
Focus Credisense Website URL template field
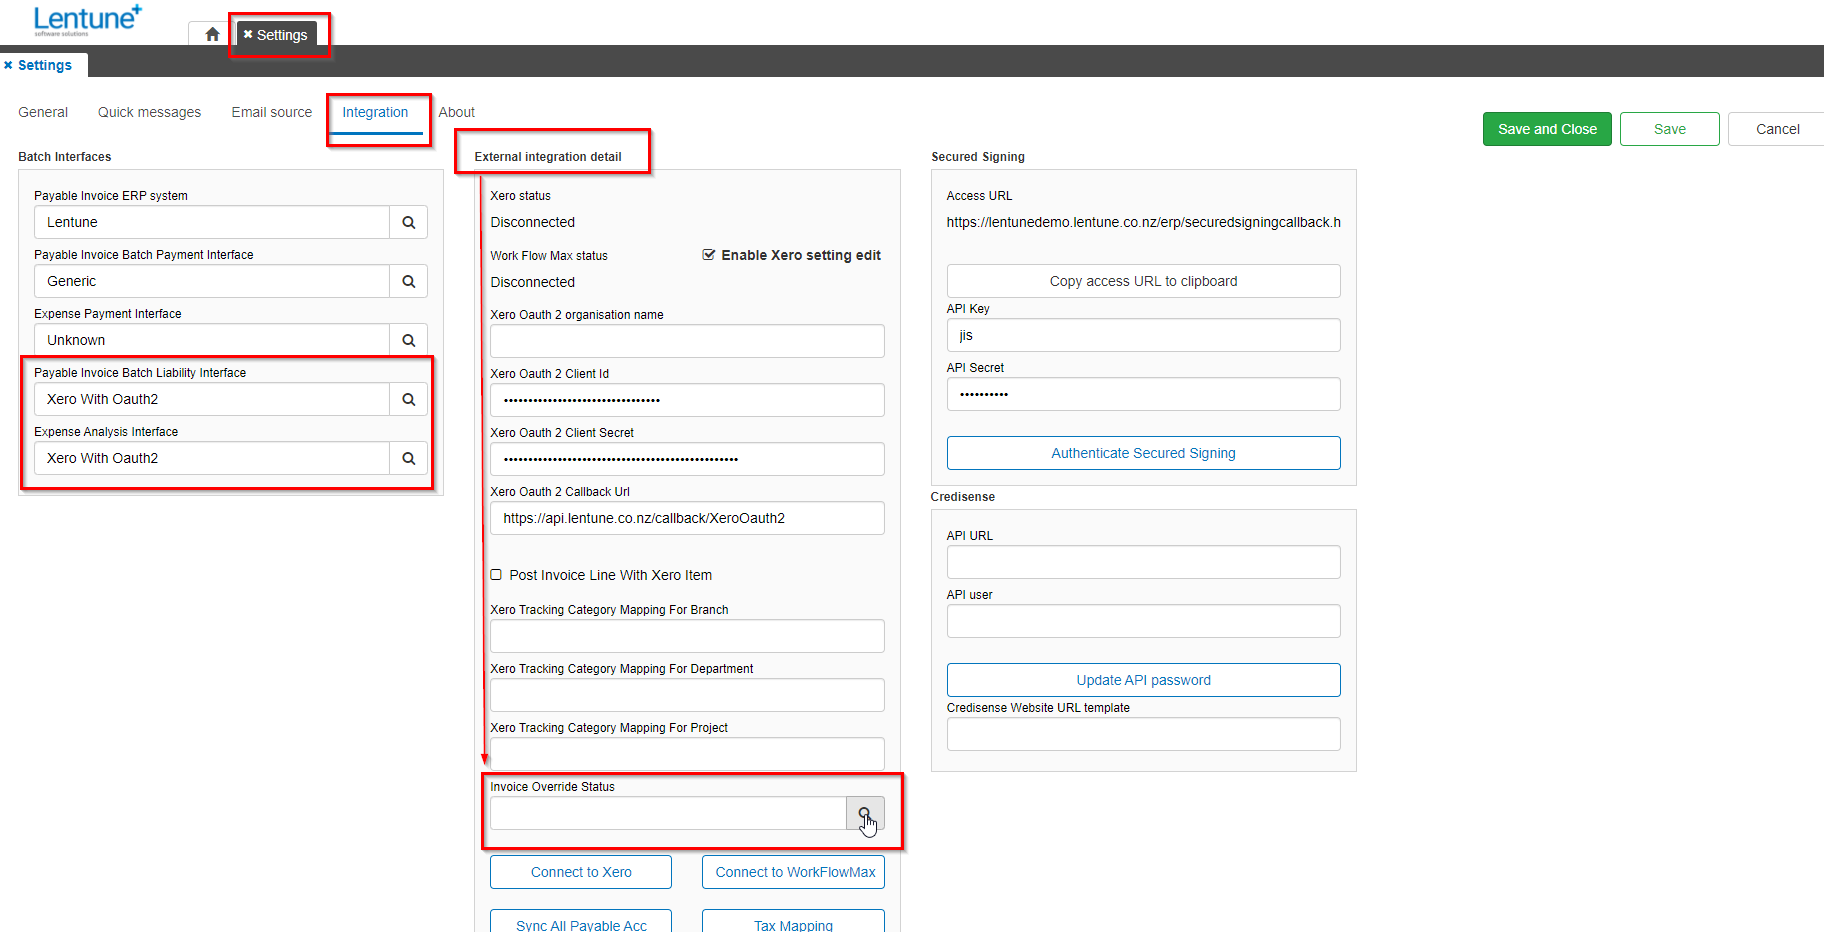point(1144,734)
